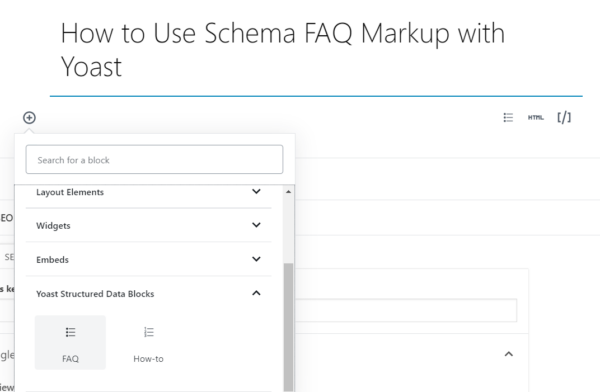Open the Embeds category label

[52, 260]
